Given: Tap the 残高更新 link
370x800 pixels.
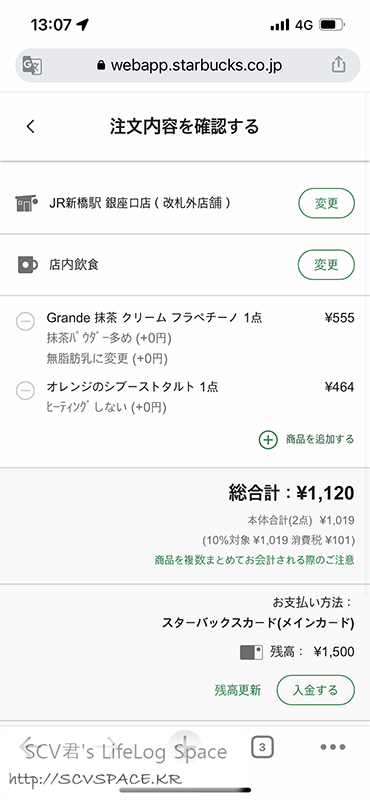Looking at the screenshot, I should point(238,690).
